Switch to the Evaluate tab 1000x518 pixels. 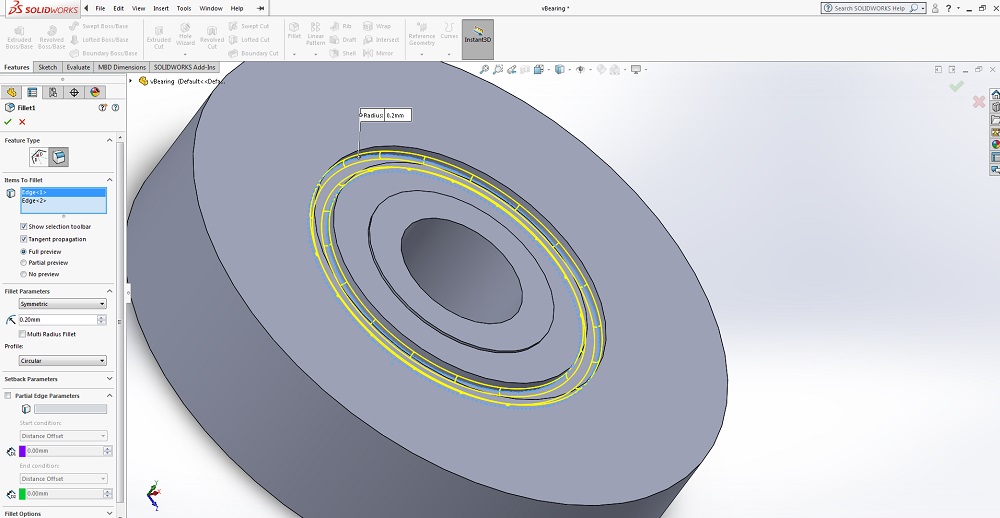pos(78,67)
